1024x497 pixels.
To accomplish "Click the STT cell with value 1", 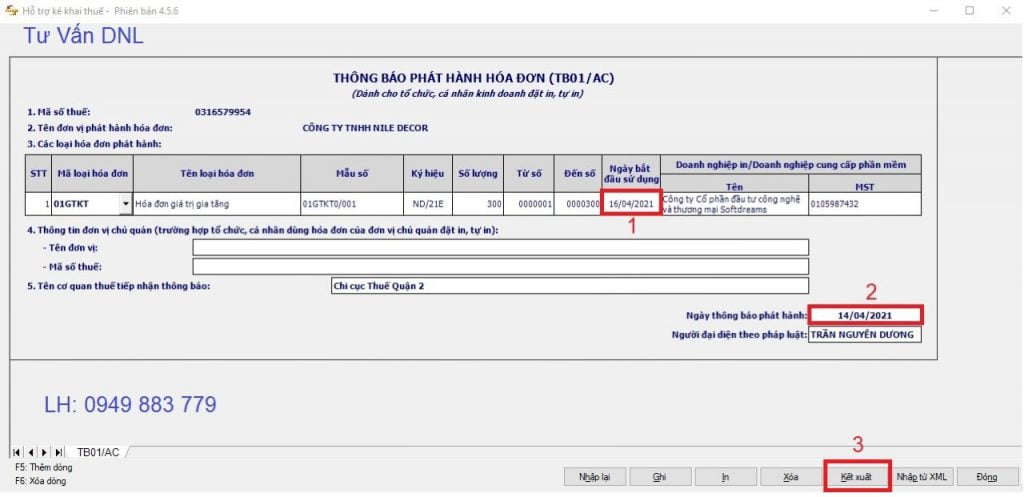I will tap(39, 204).
